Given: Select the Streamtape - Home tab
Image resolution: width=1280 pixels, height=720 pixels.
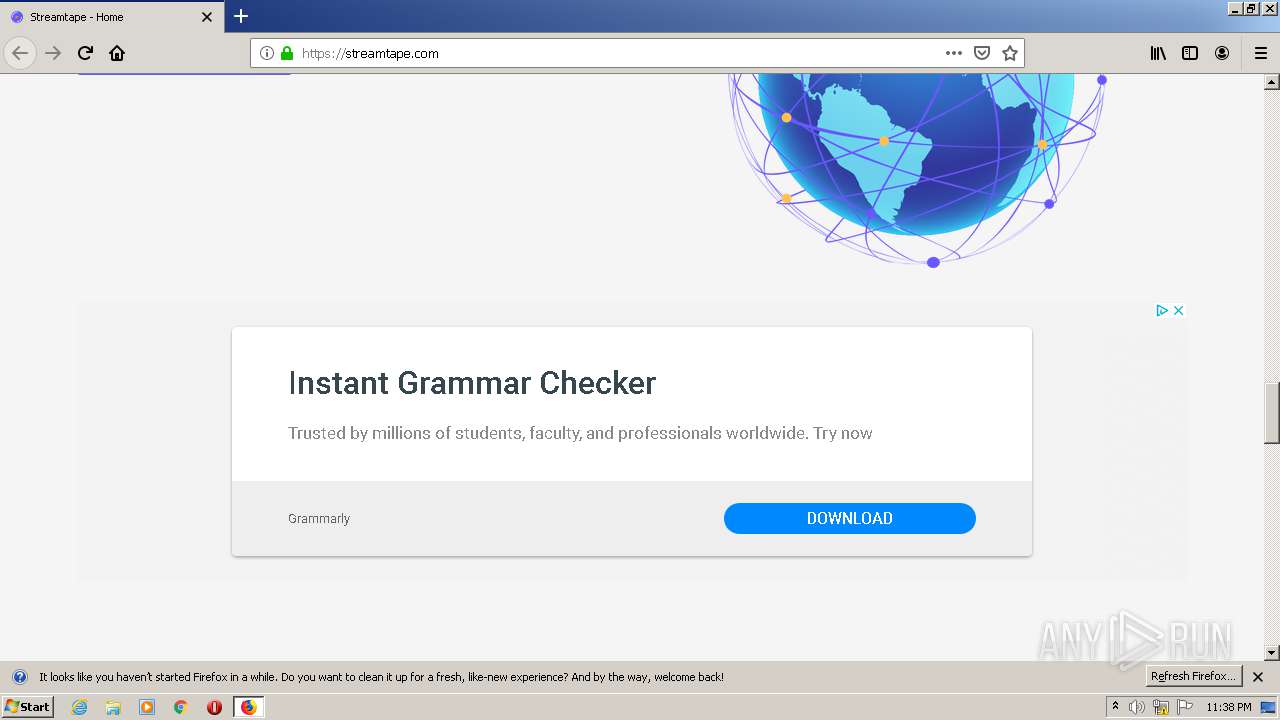Looking at the screenshot, I should coord(112,17).
